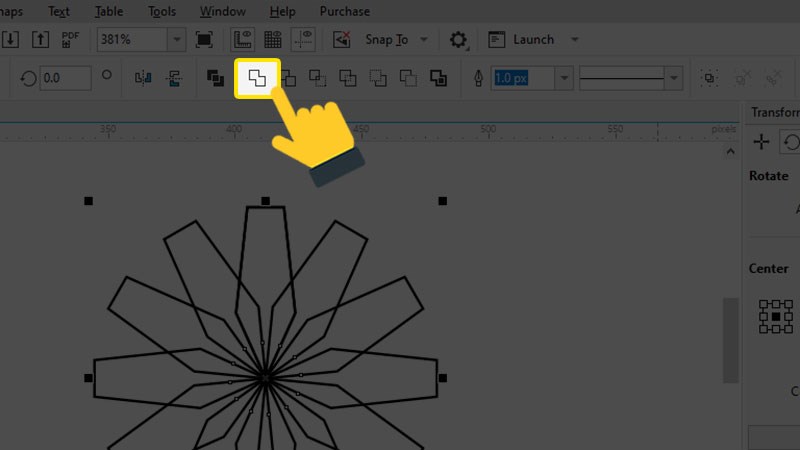The height and width of the screenshot is (450, 800).
Task: Click the Publish to PDF icon
Action: coord(70,40)
